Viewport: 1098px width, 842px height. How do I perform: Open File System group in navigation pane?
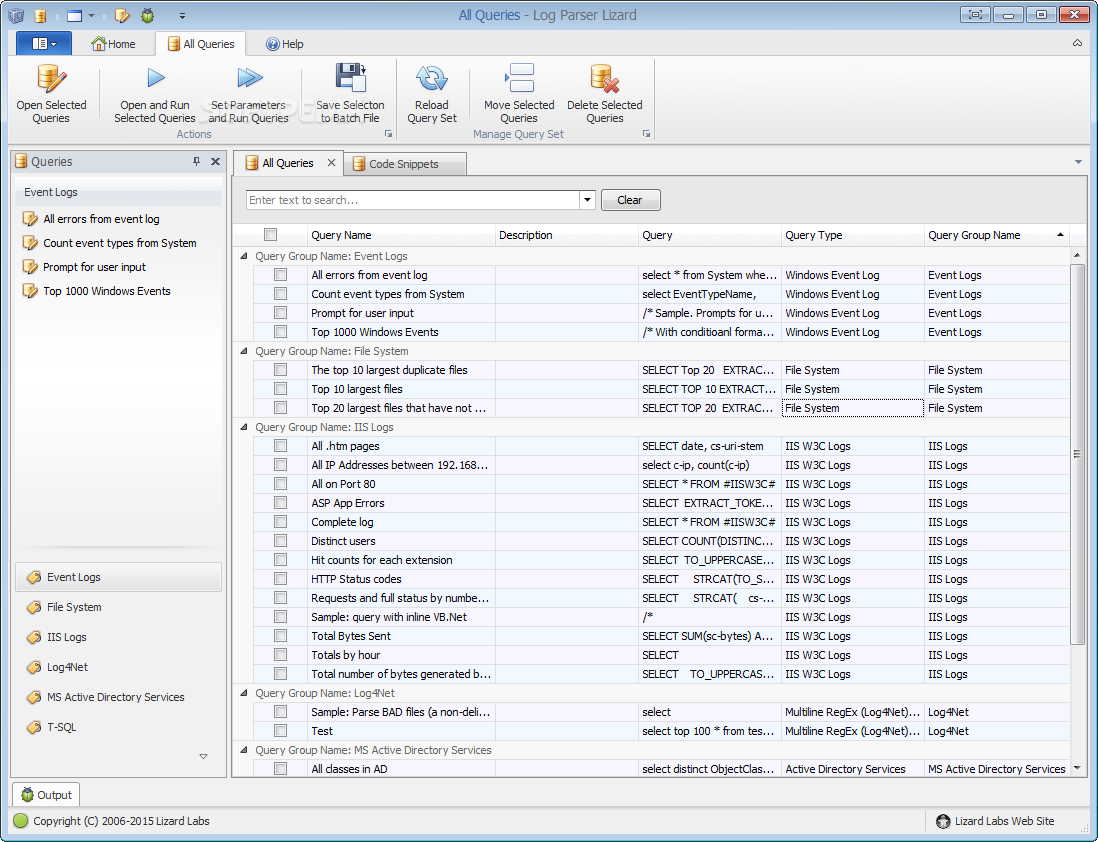coord(118,607)
